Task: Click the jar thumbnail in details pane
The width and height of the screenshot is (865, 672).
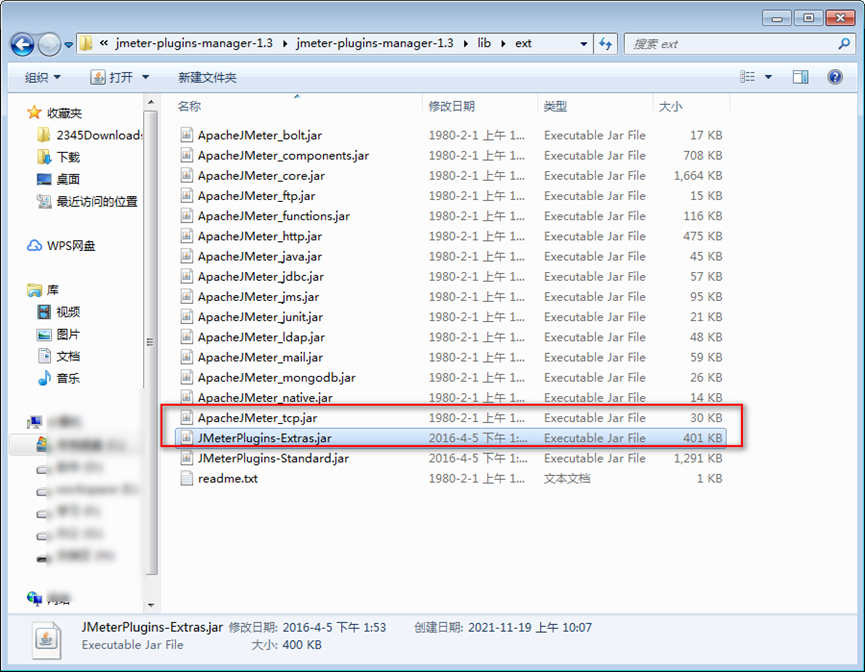Action: click(x=46, y=640)
